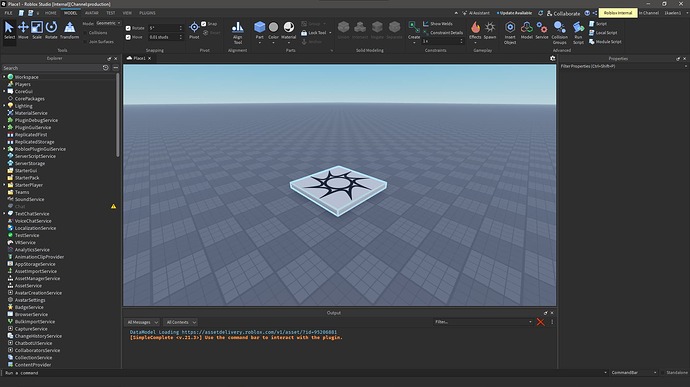Activate the Rotate tool

(x=51, y=30)
